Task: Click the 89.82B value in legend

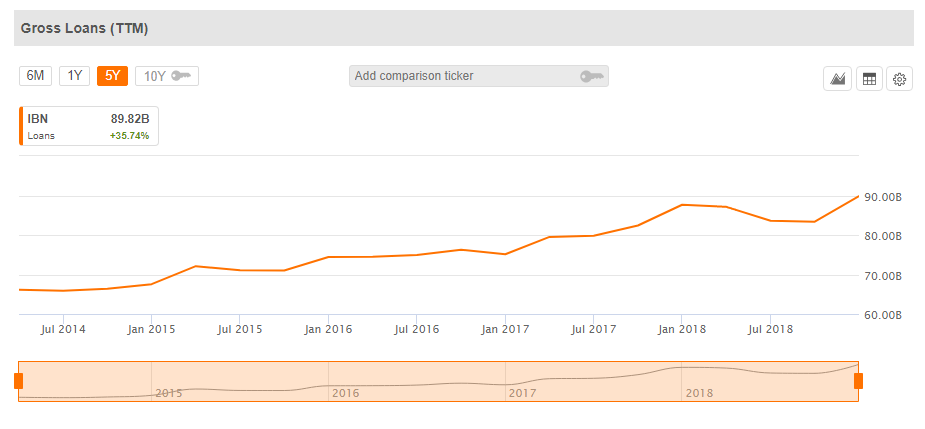Action: (130, 119)
